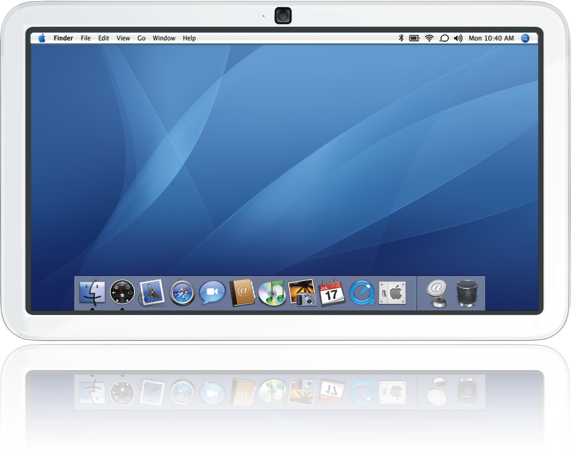Launch Safari compass icon
This screenshot has height=463, width=571.
coord(182,293)
